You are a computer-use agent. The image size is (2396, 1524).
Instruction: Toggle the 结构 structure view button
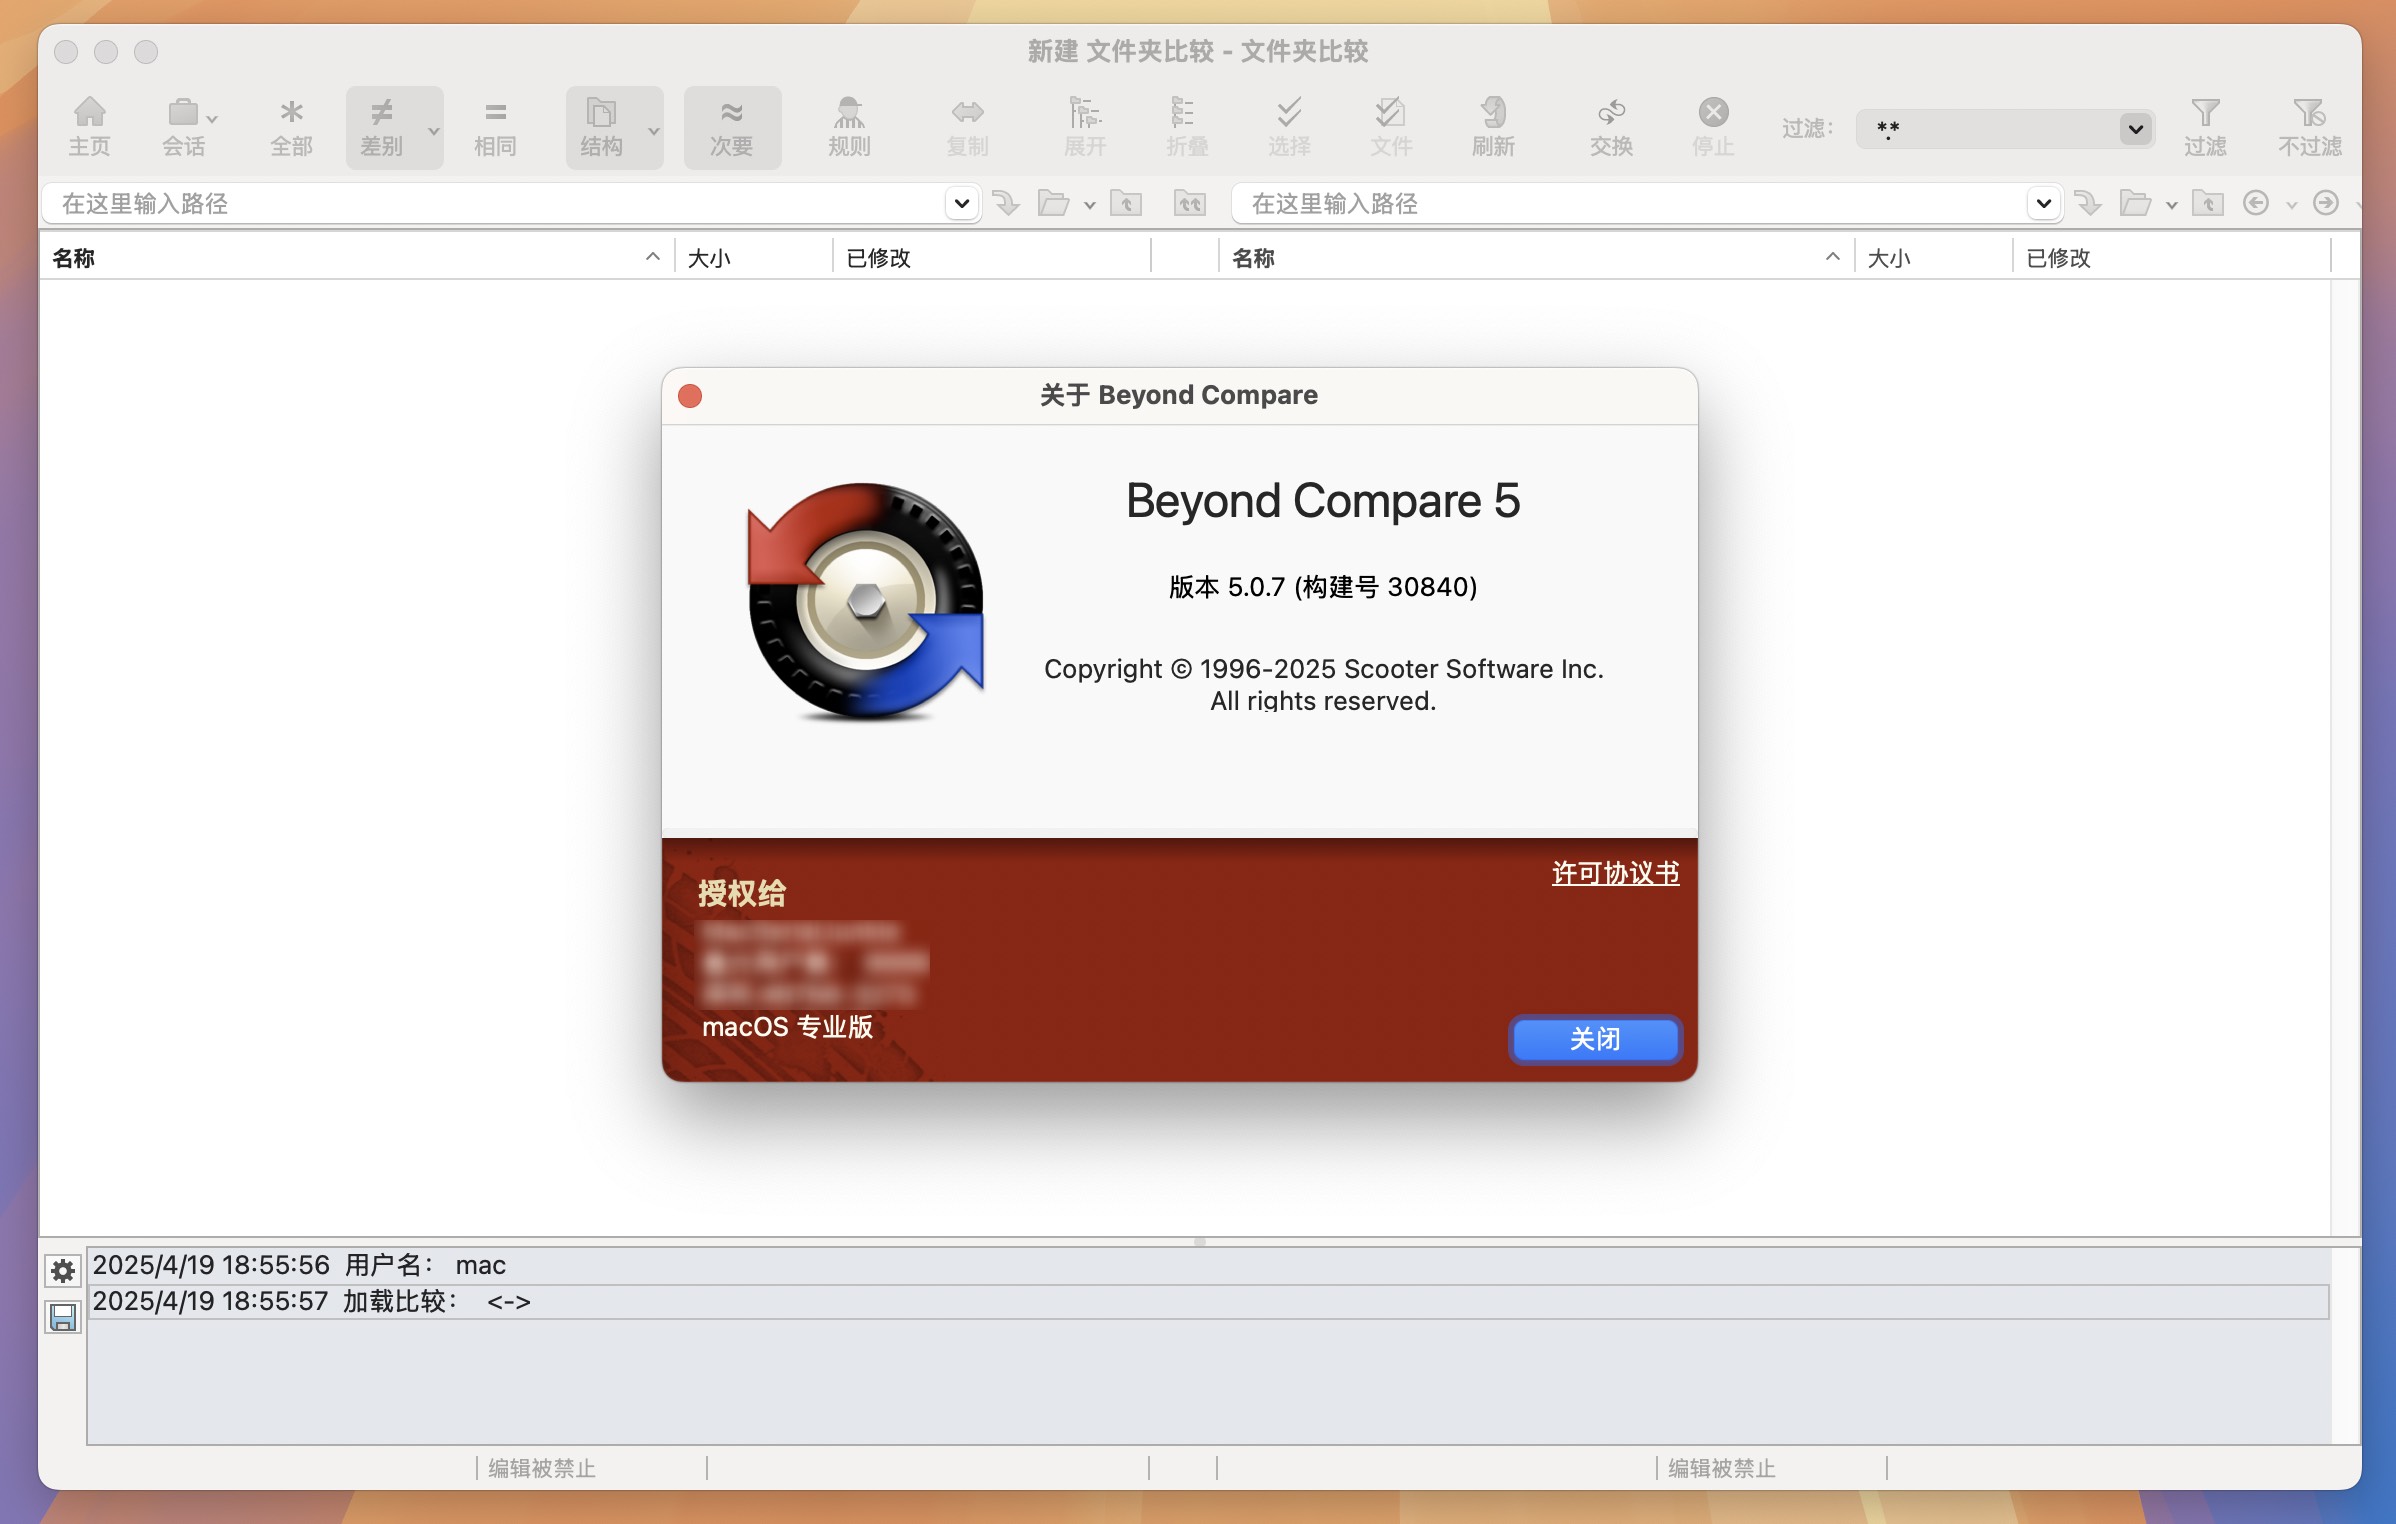pos(601,127)
